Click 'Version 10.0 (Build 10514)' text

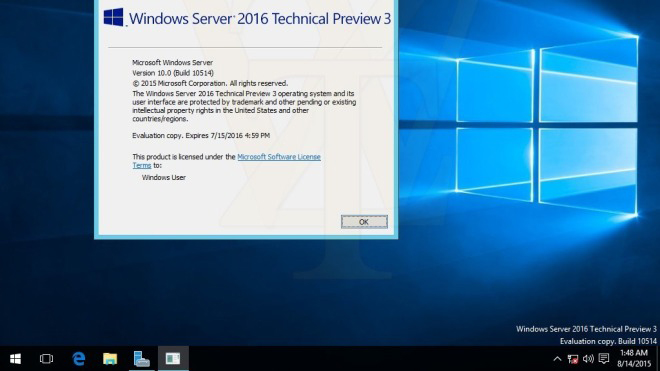click(173, 73)
